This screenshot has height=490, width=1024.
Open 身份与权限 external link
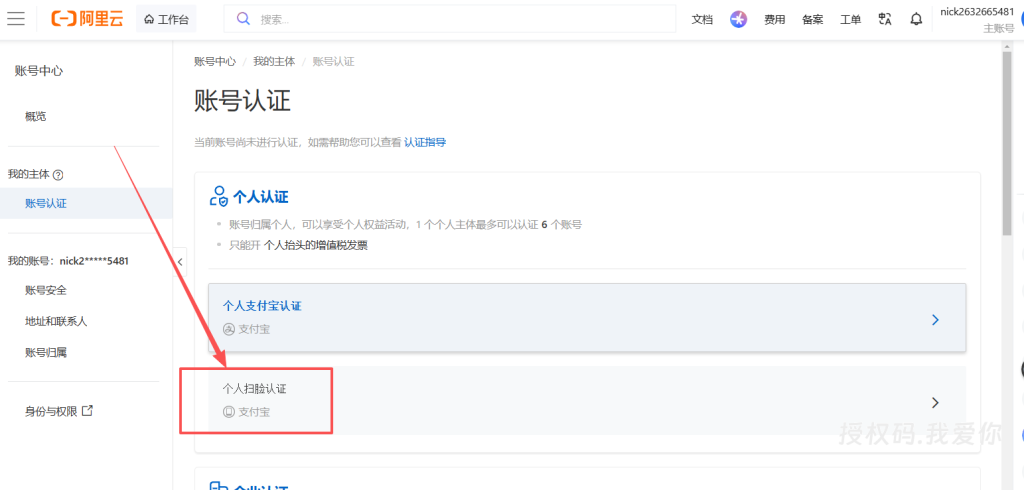pyautogui.click(x=59, y=412)
